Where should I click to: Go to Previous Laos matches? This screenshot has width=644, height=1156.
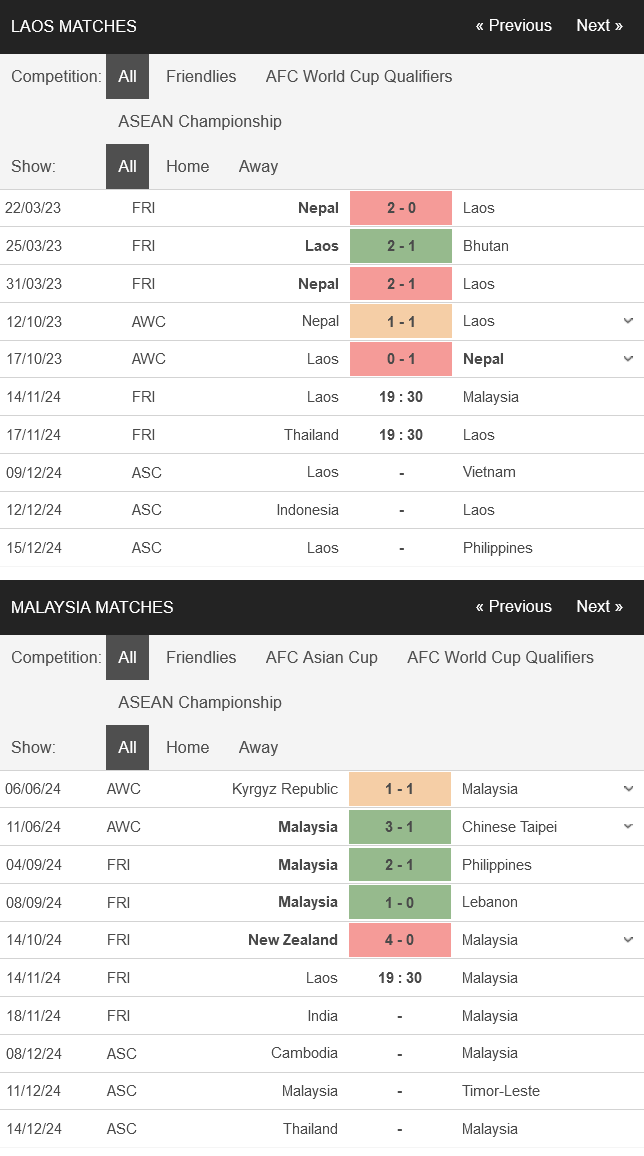coord(514,26)
